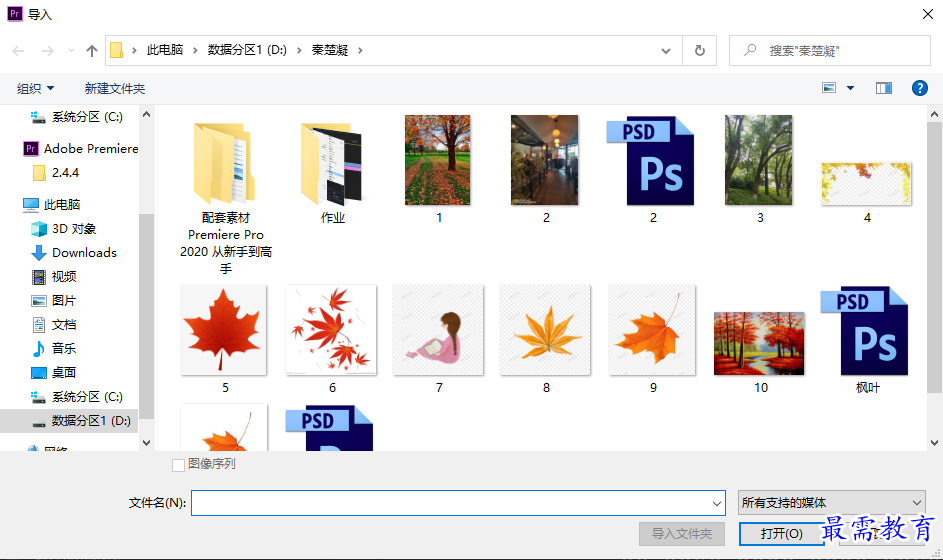
Task: Refresh the current folder view
Action: tap(699, 51)
